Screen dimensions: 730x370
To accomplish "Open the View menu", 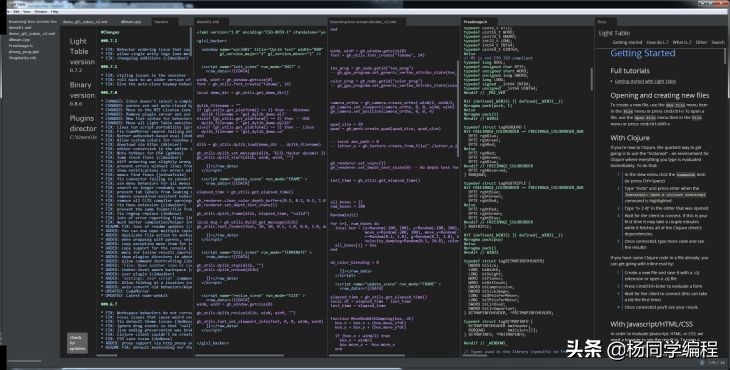I will [x=27, y=11].
